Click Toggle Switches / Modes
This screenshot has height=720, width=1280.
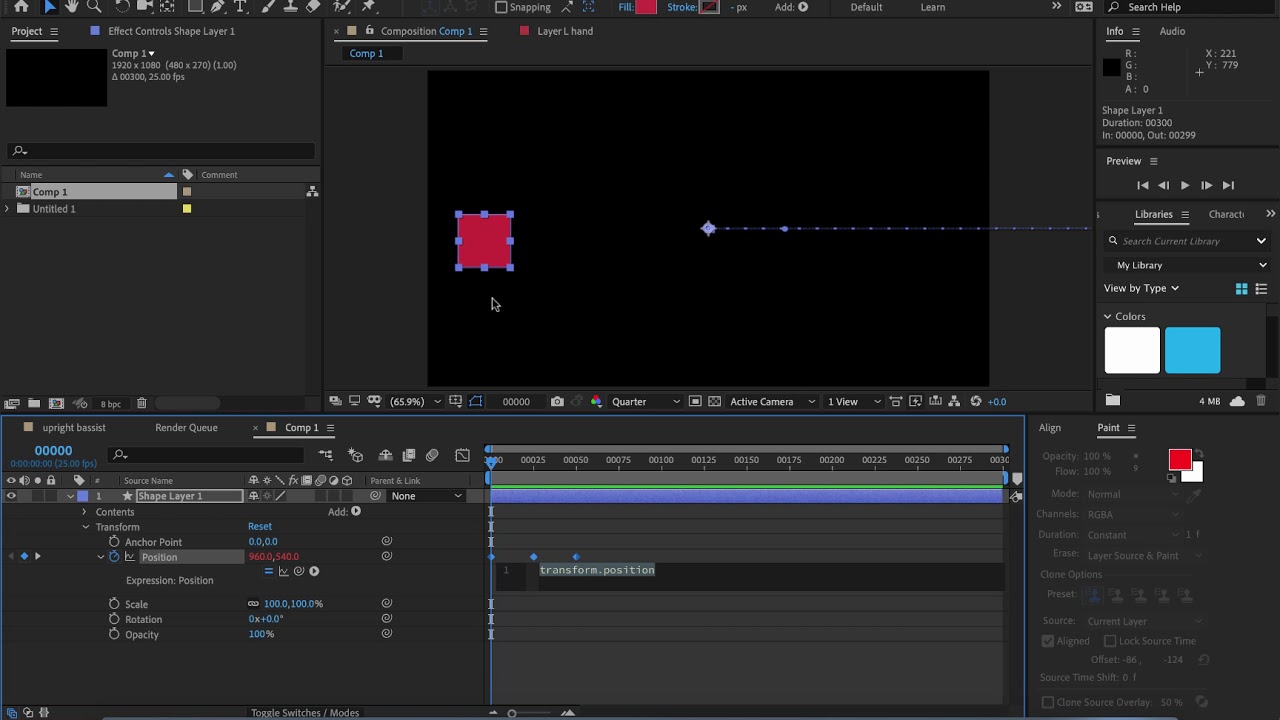(305, 713)
